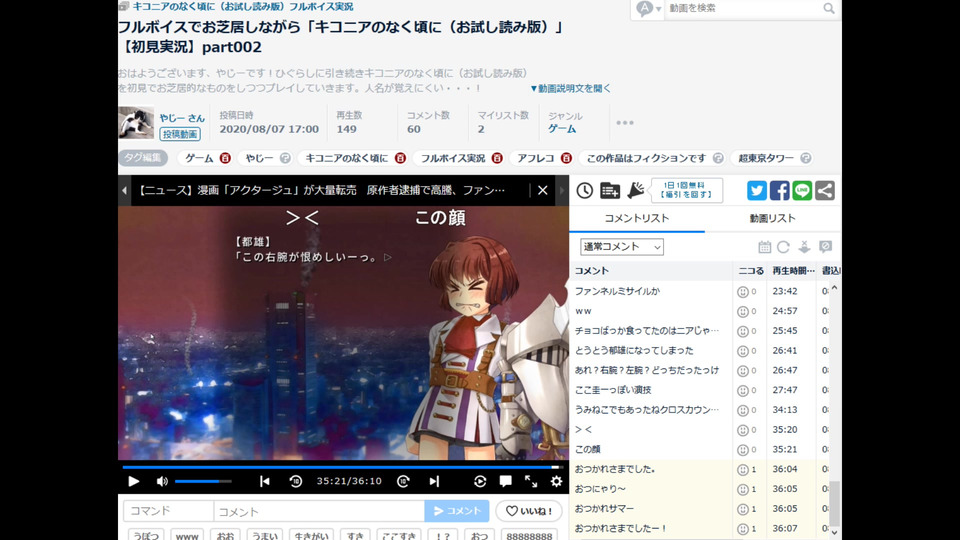Rewind 10 seconds icon

point(296,481)
